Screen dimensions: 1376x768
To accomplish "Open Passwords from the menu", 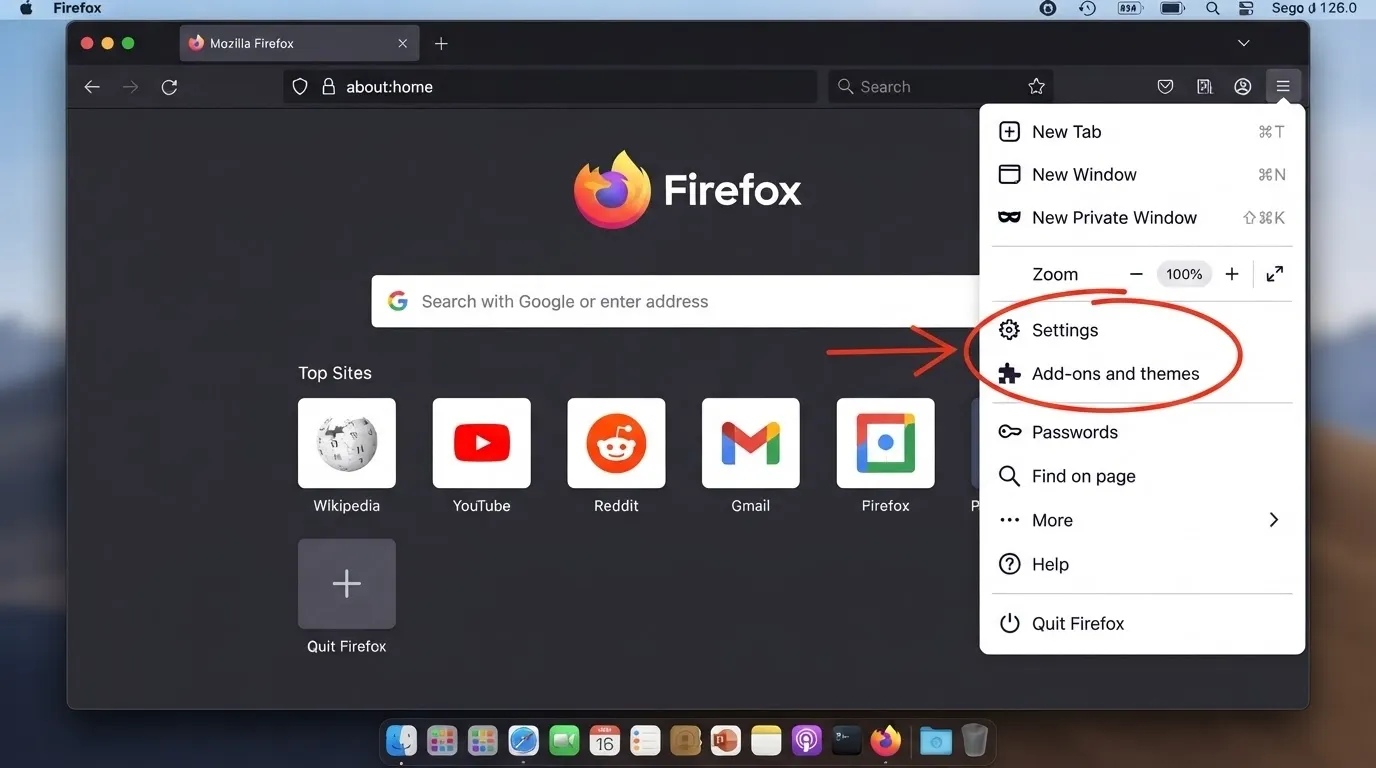I will pos(1142,432).
